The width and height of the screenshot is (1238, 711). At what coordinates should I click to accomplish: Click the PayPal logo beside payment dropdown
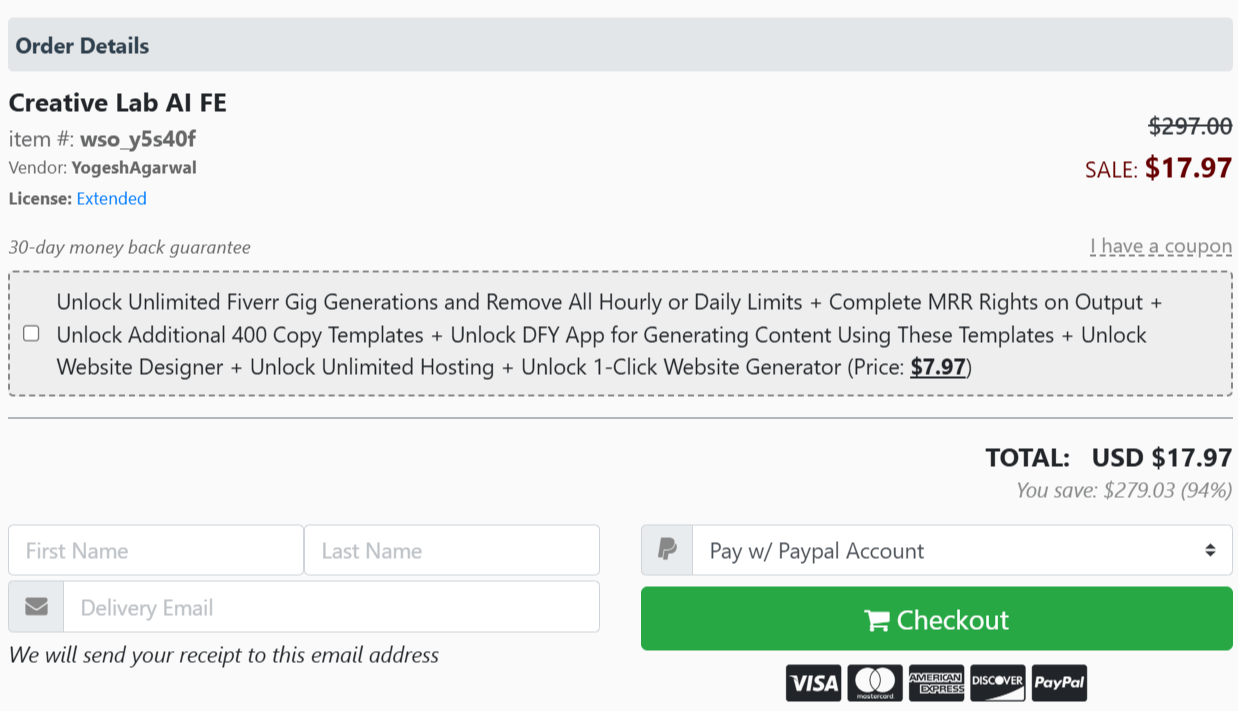click(667, 550)
